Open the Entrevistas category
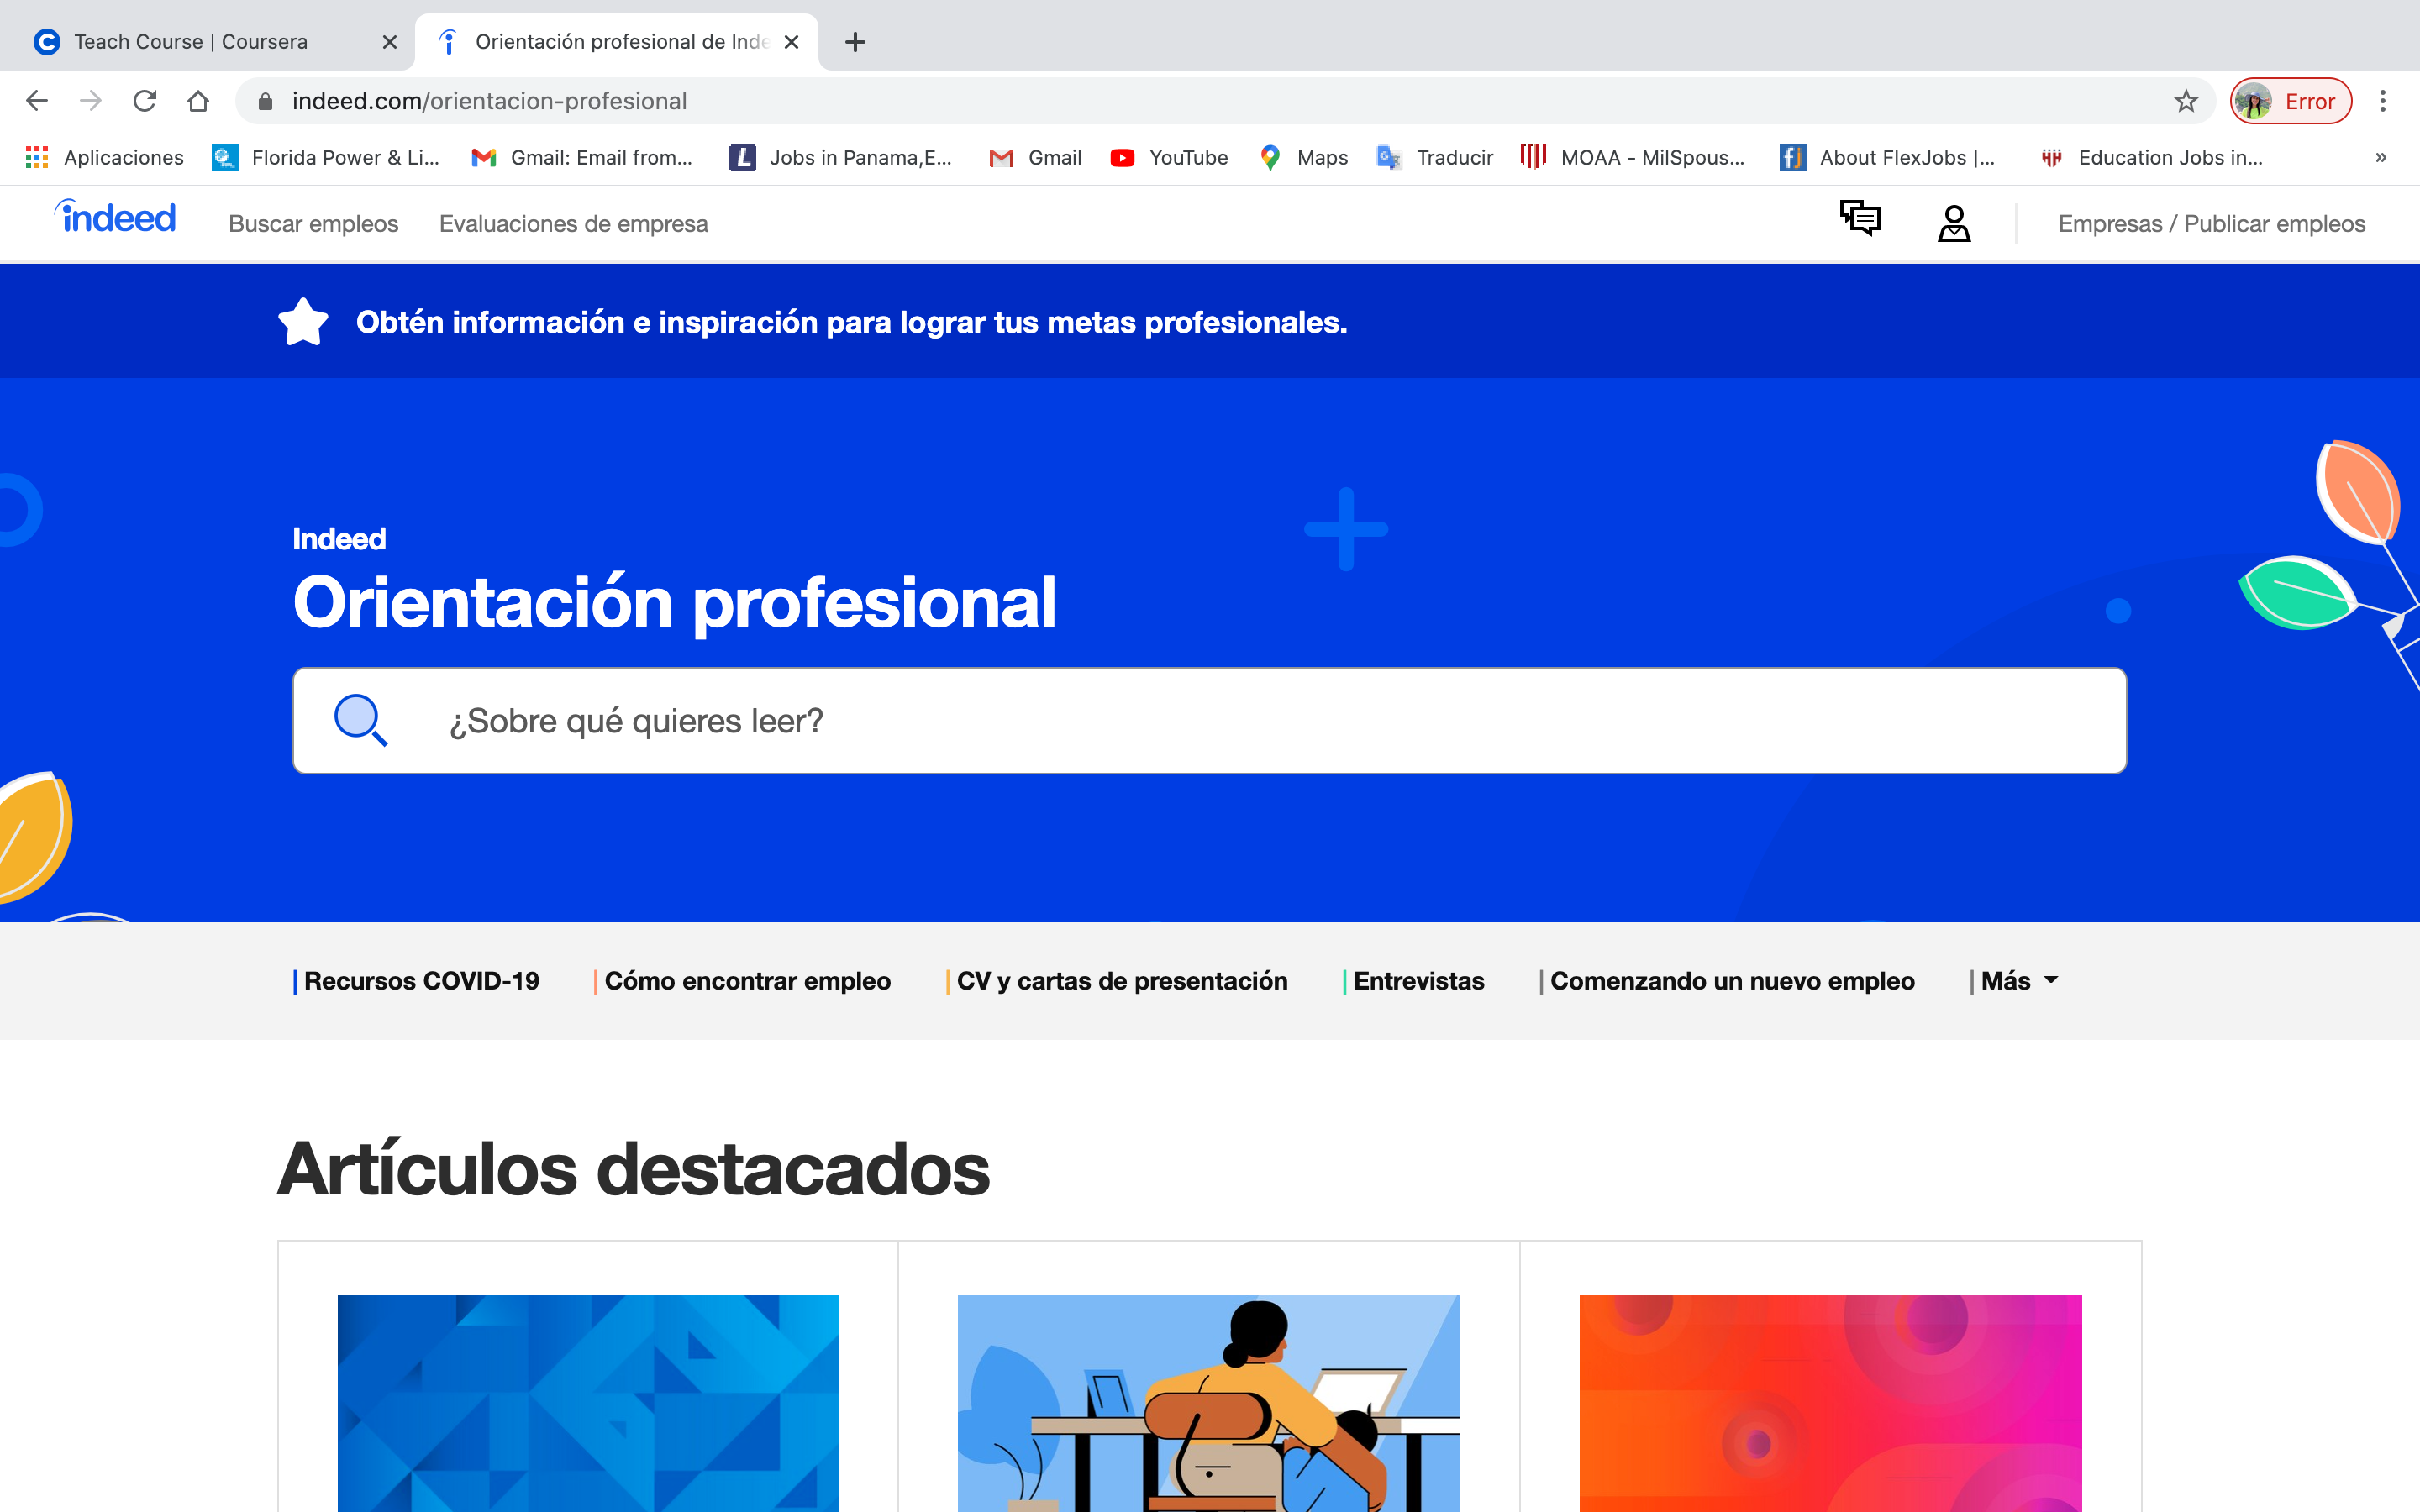 coord(1418,981)
